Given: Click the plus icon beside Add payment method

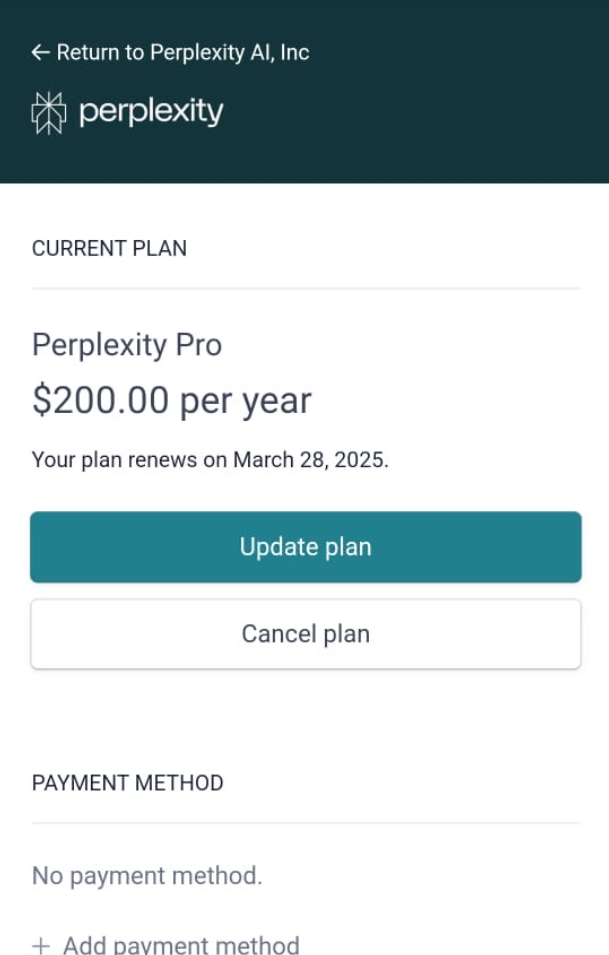Looking at the screenshot, I should pyautogui.click(x=41, y=945).
